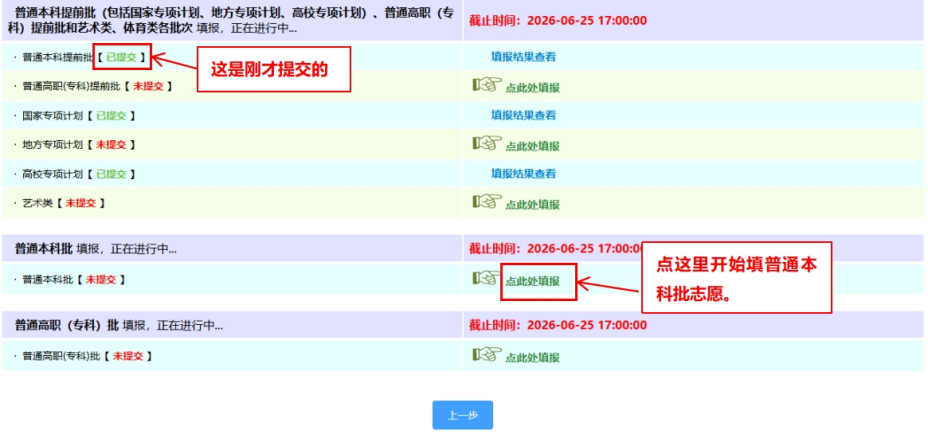Select the 高校专项计划 row label

pyautogui.click(x=50, y=174)
